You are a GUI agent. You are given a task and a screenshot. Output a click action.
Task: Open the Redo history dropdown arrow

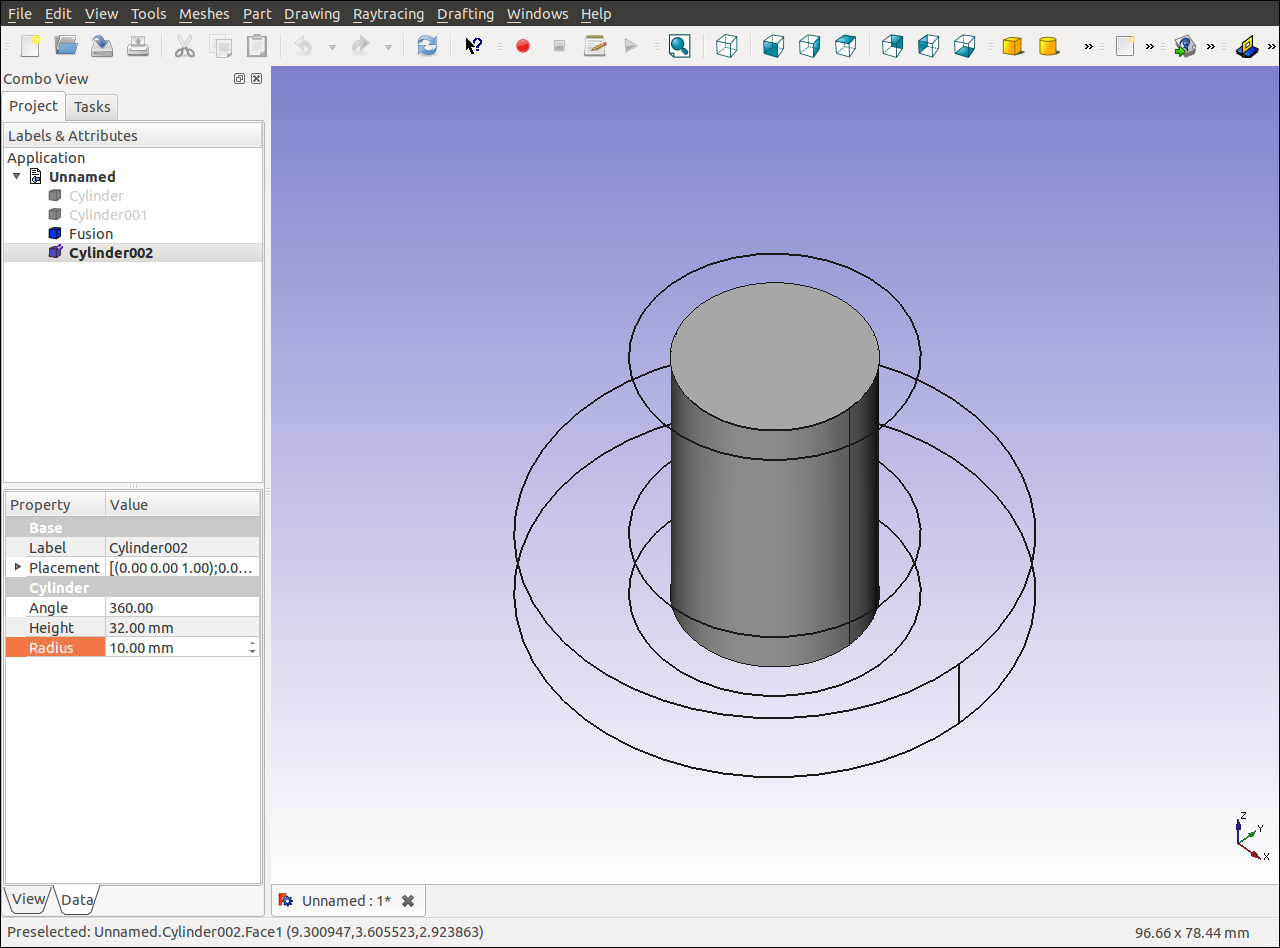pos(388,47)
